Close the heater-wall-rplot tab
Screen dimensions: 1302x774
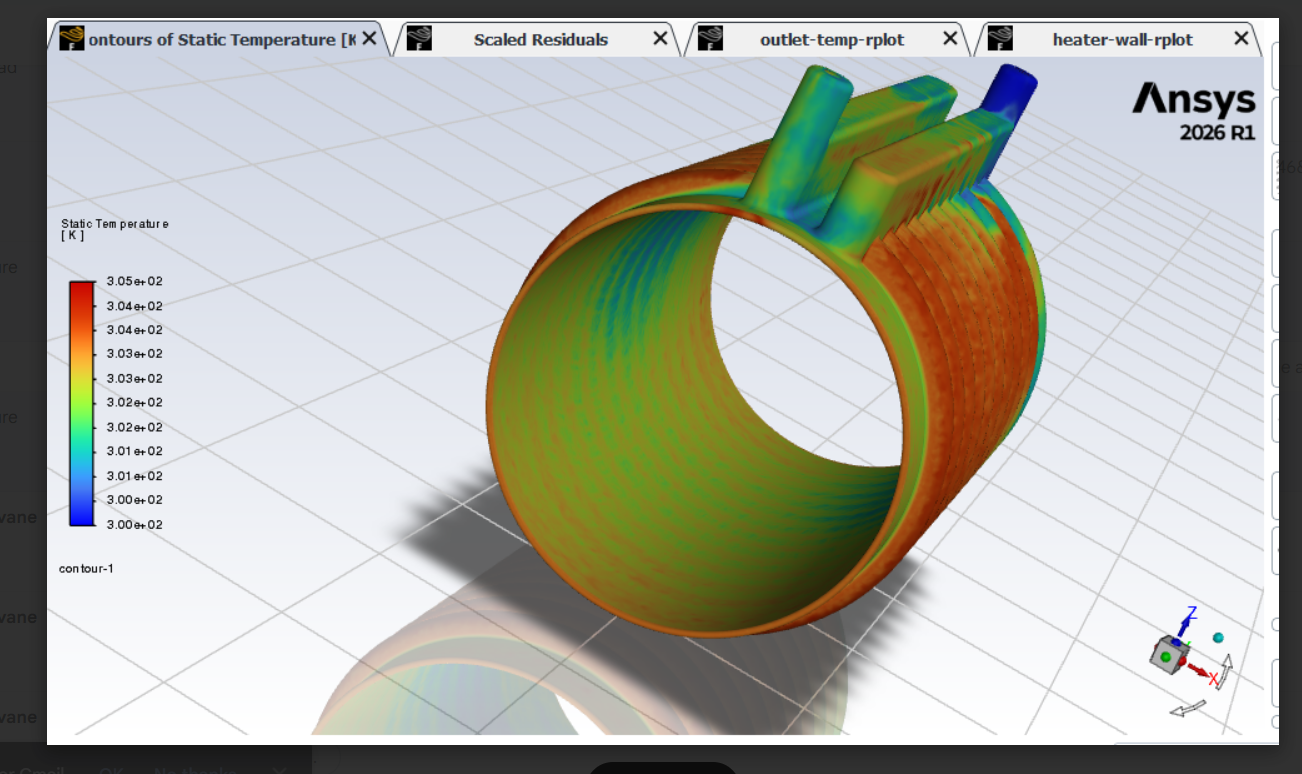[x=1241, y=39]
